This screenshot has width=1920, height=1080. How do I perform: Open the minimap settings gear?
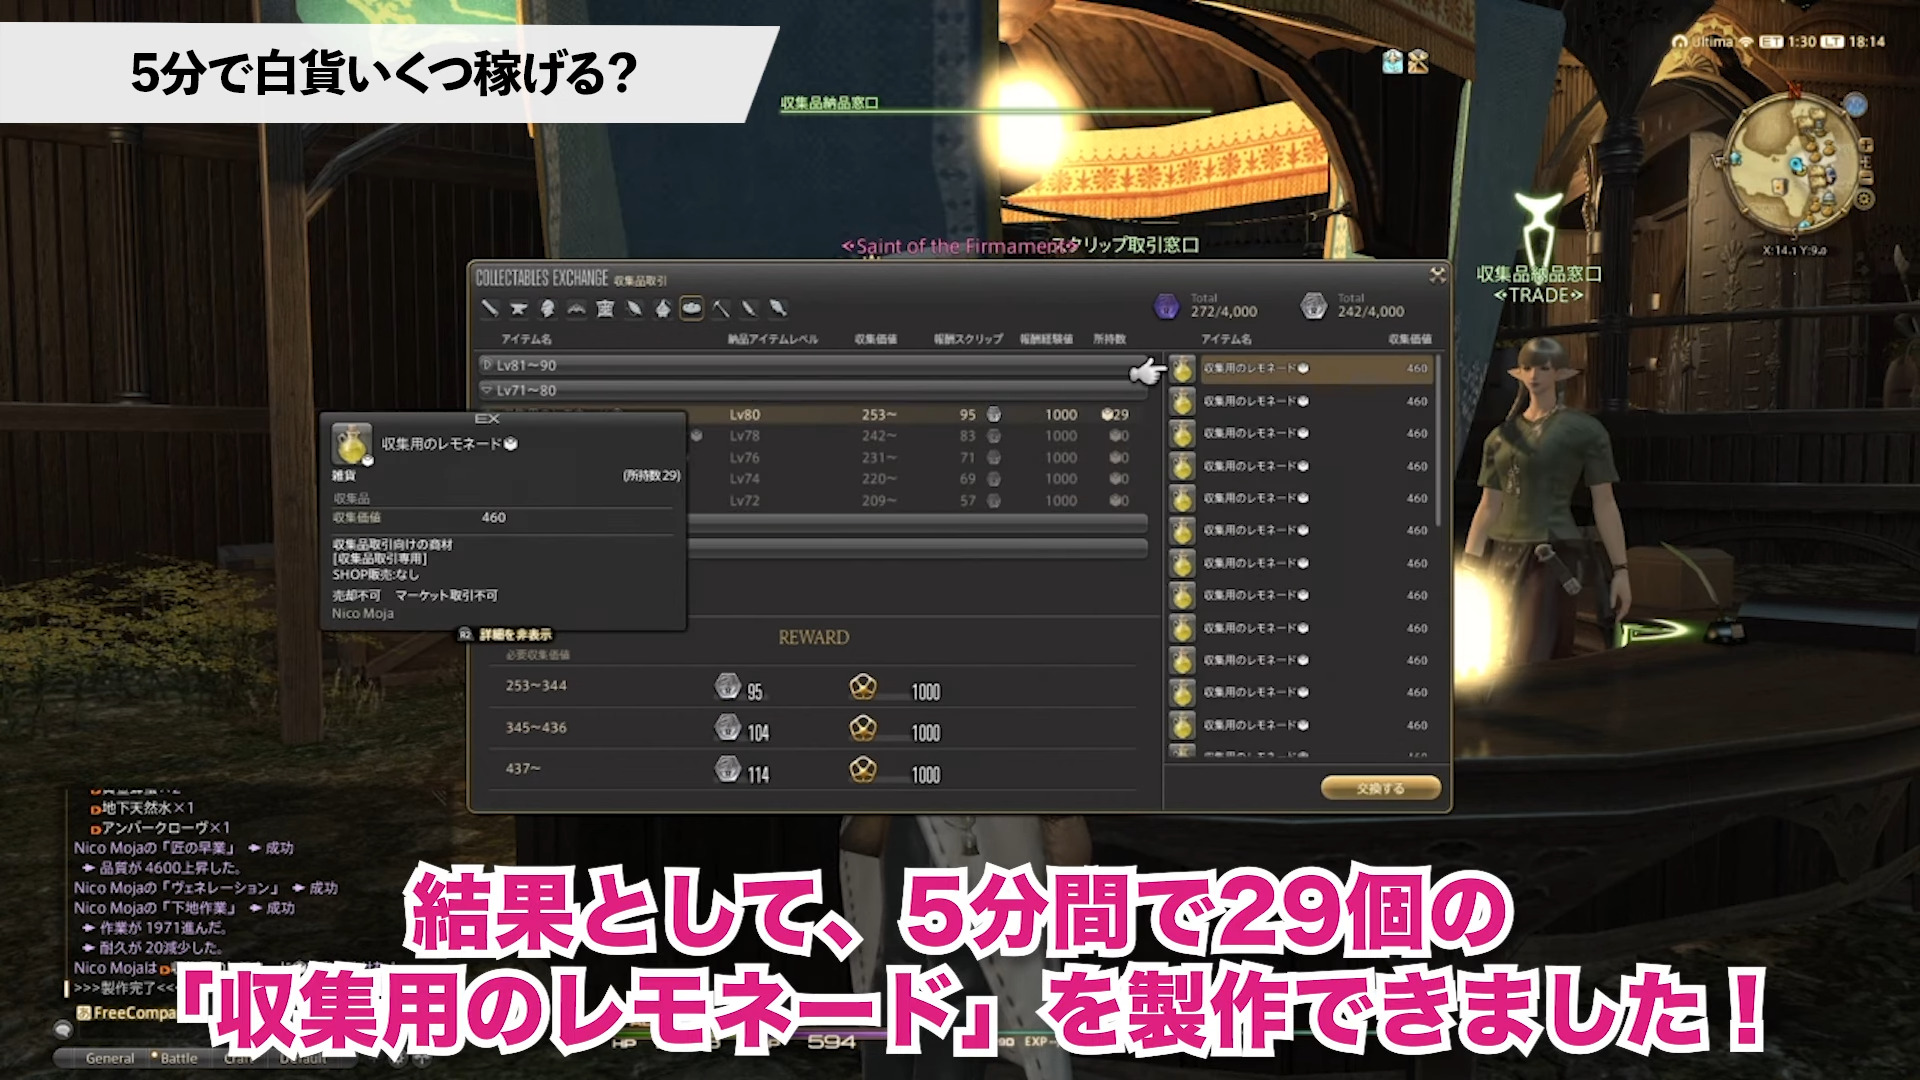[1865, 199]
